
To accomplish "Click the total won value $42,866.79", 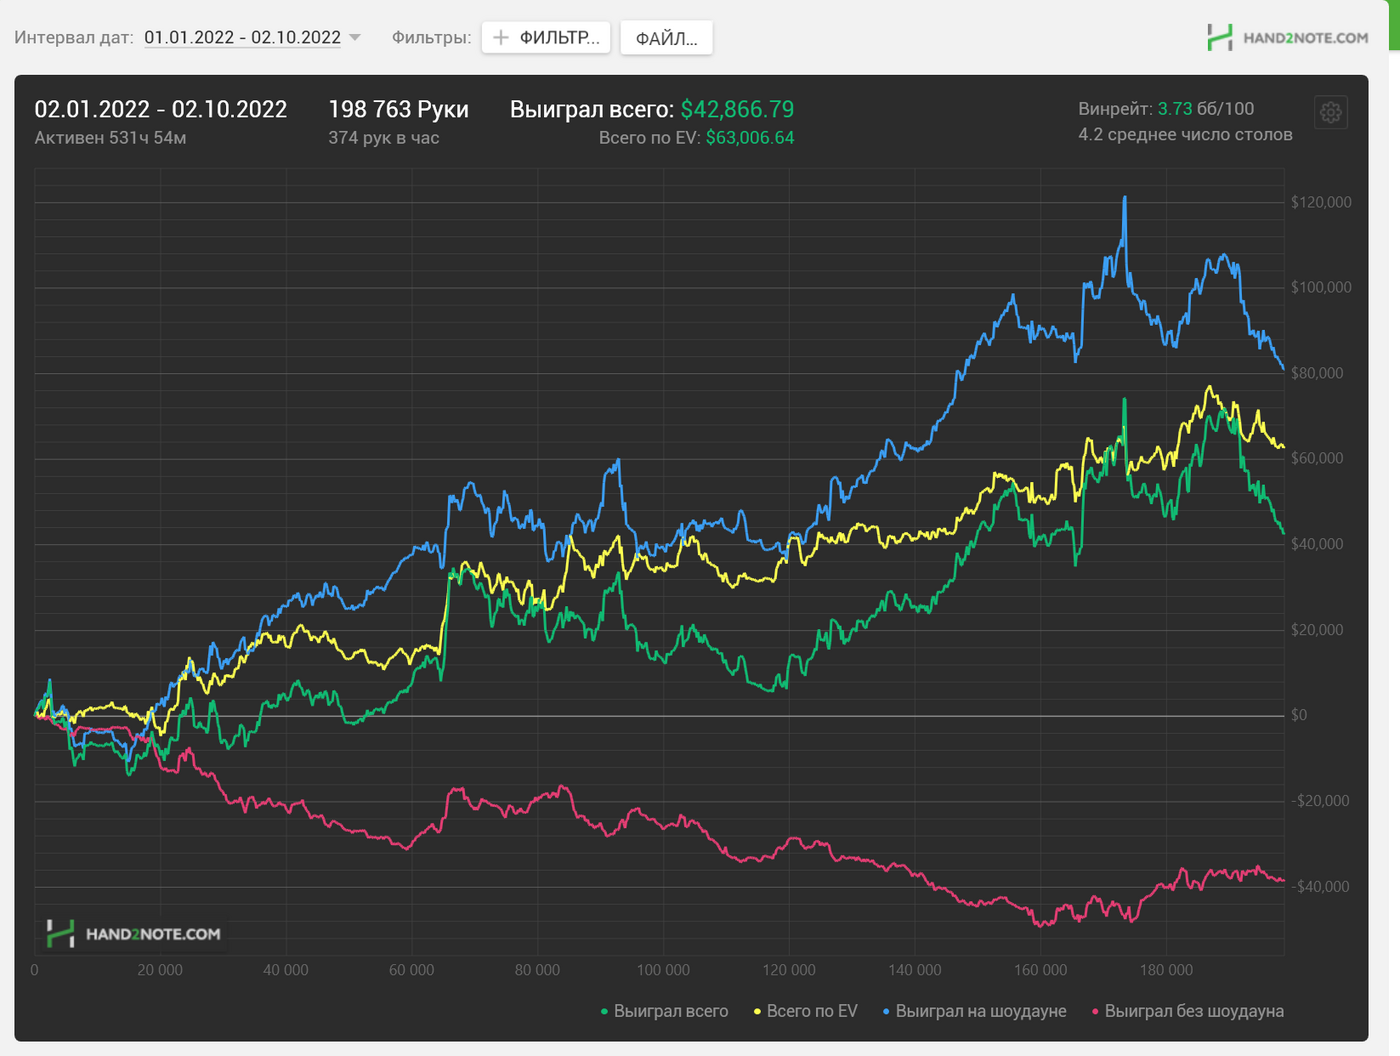I will [737, 109].
